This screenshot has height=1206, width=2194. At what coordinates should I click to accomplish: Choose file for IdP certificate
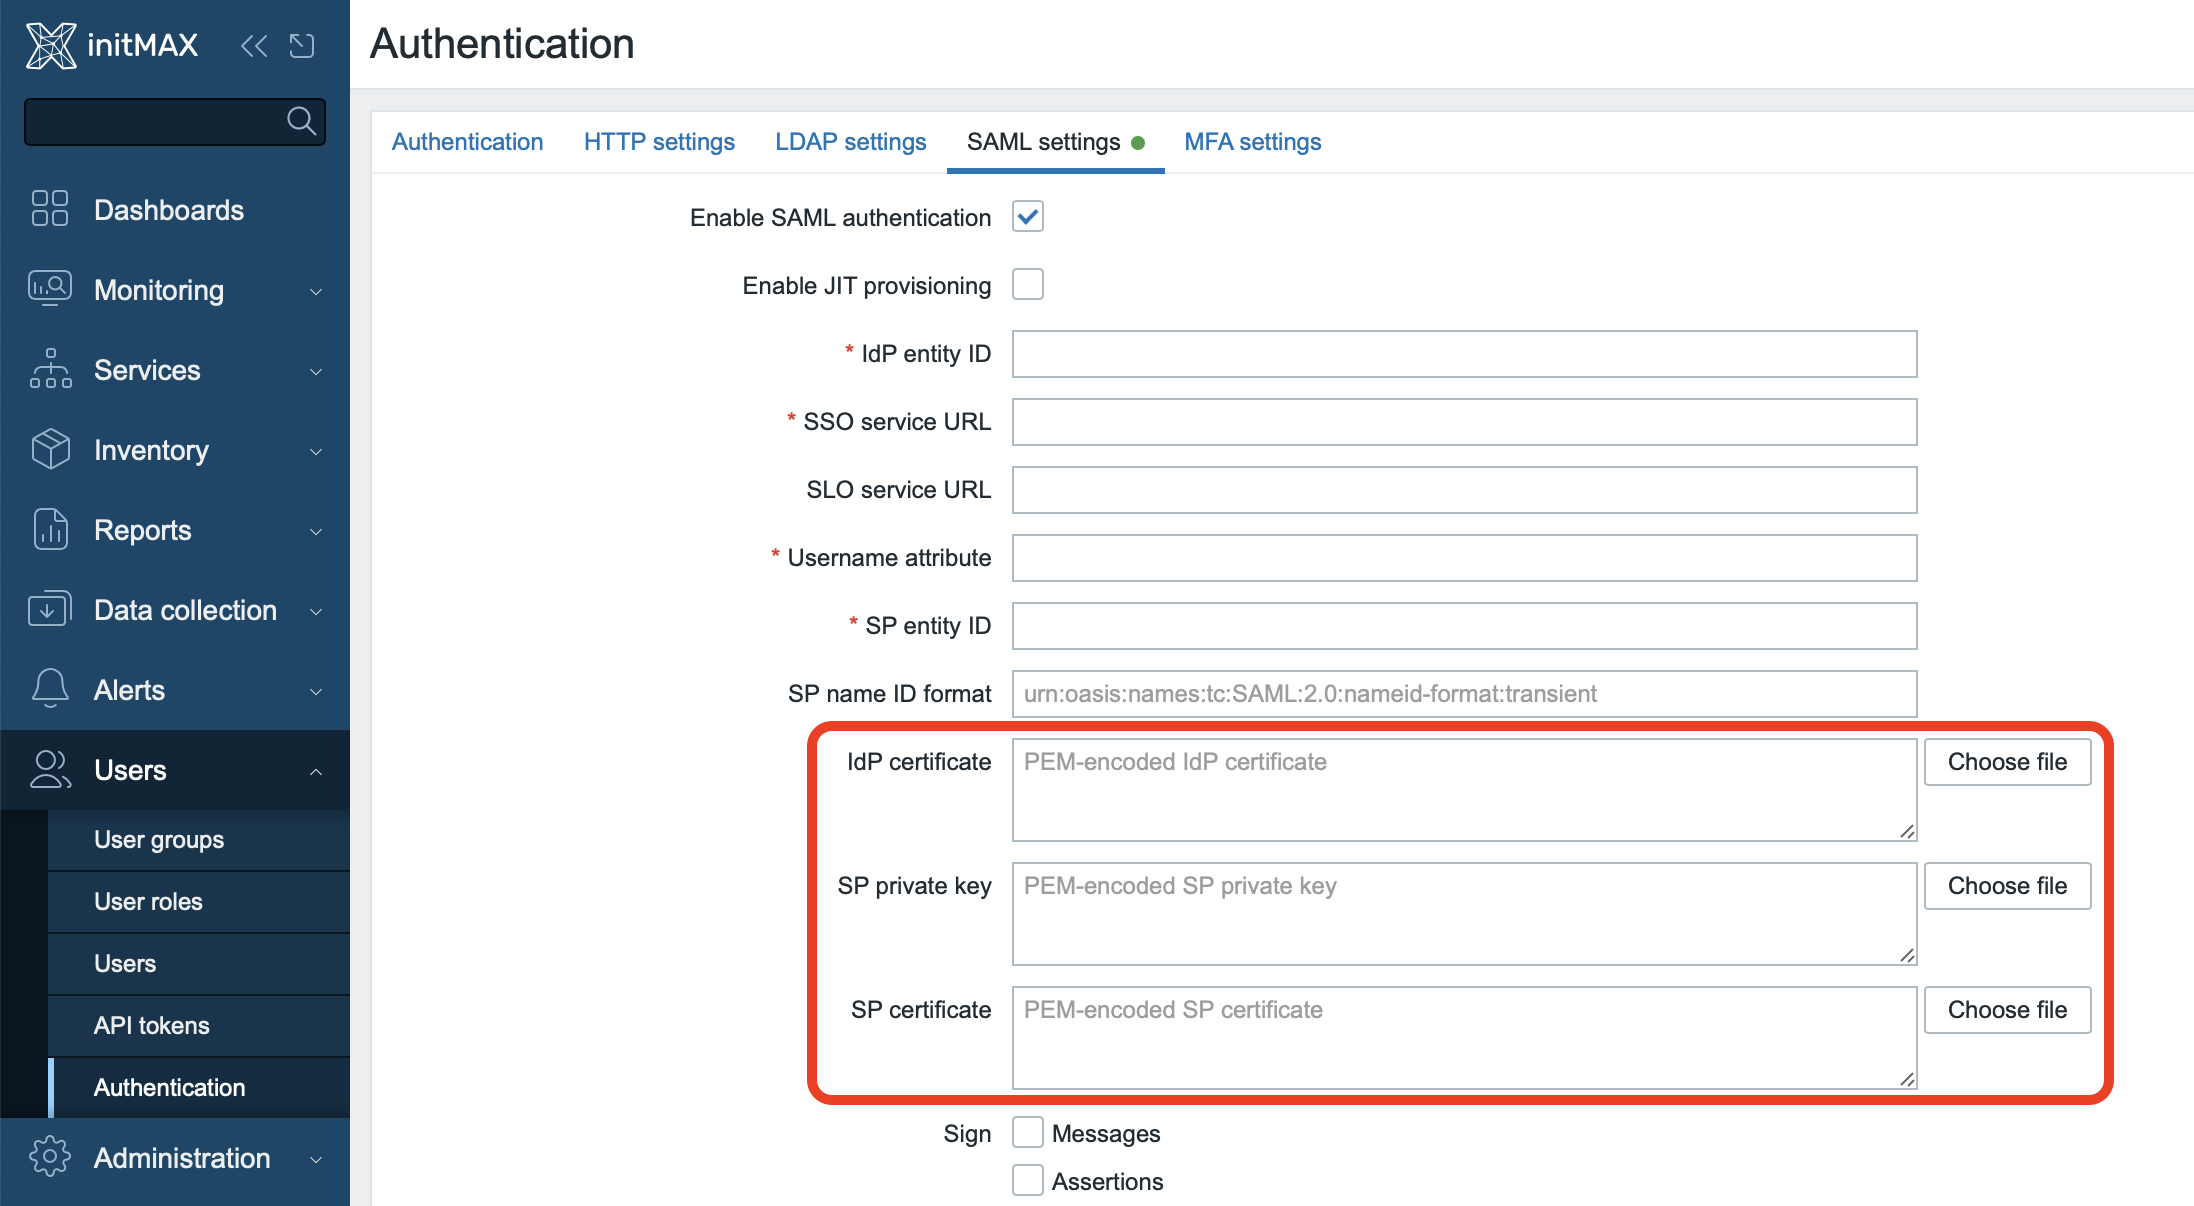pos(2007,762)
